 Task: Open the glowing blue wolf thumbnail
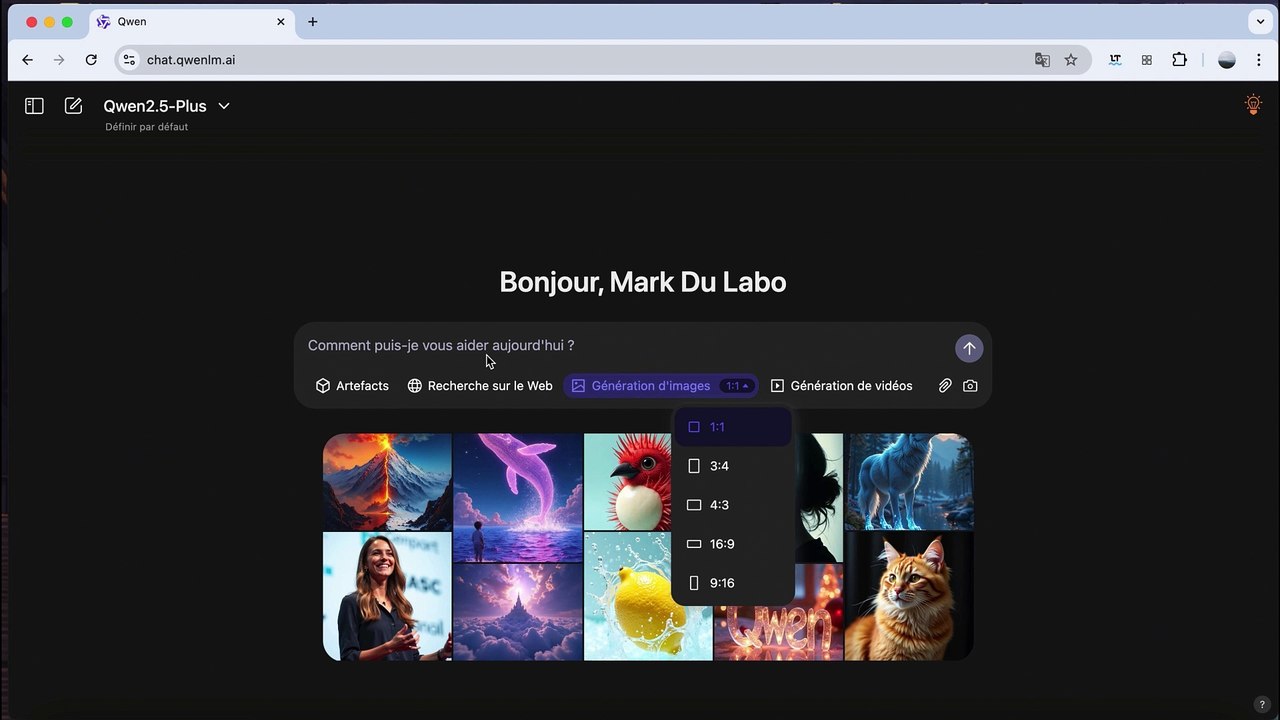[x=909, y=482]
